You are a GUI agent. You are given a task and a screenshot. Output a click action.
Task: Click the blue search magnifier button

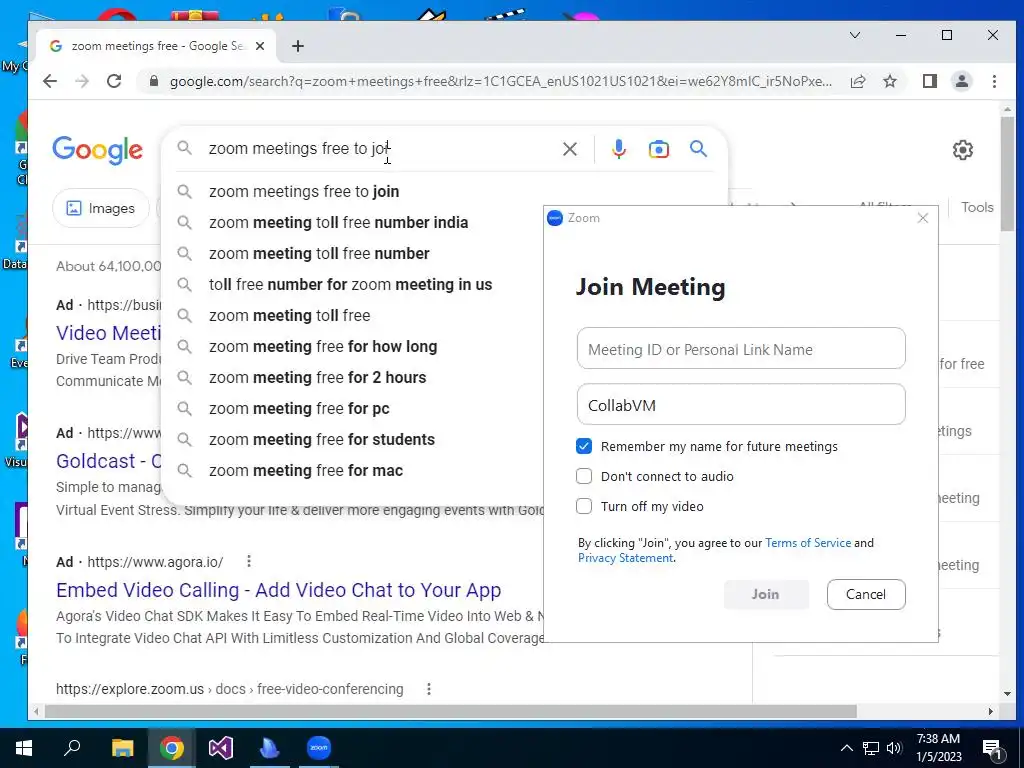coord(698,149)
